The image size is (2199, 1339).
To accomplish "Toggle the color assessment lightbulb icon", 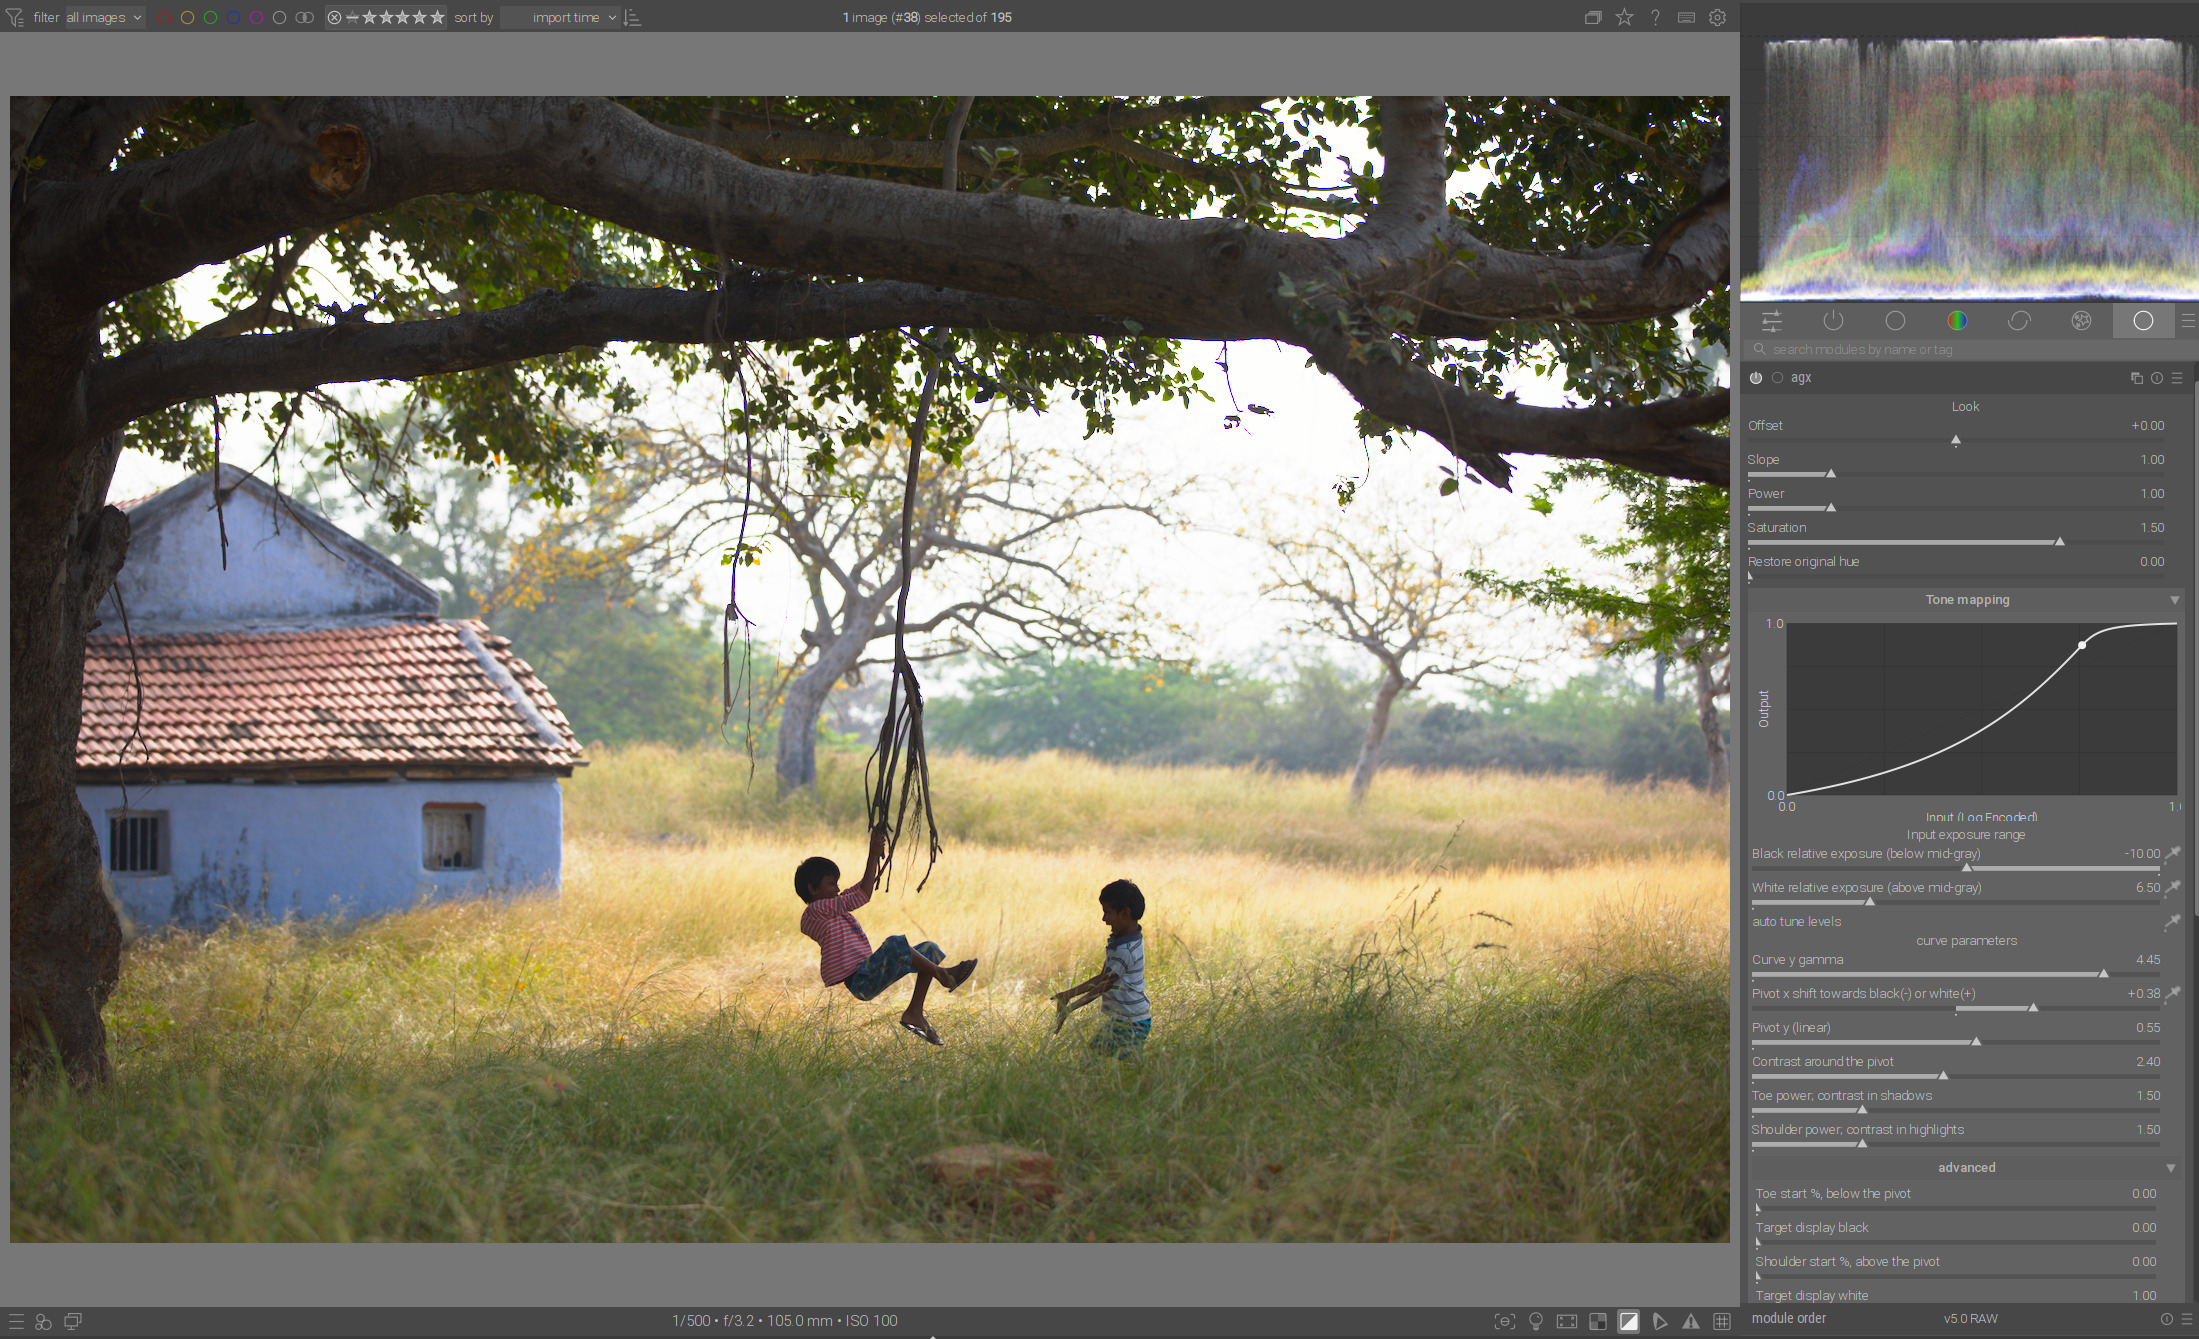I will pyautogui.click(x=1536, y=1321).
